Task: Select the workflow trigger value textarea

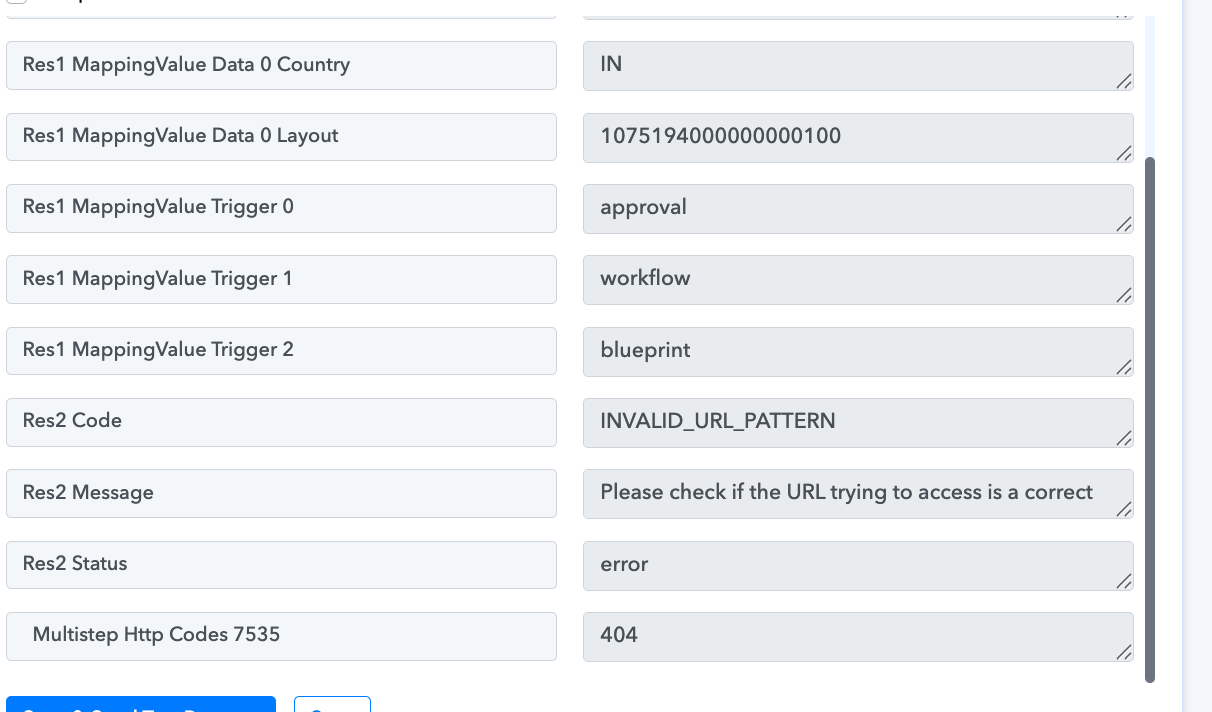Action: point(857,279)
